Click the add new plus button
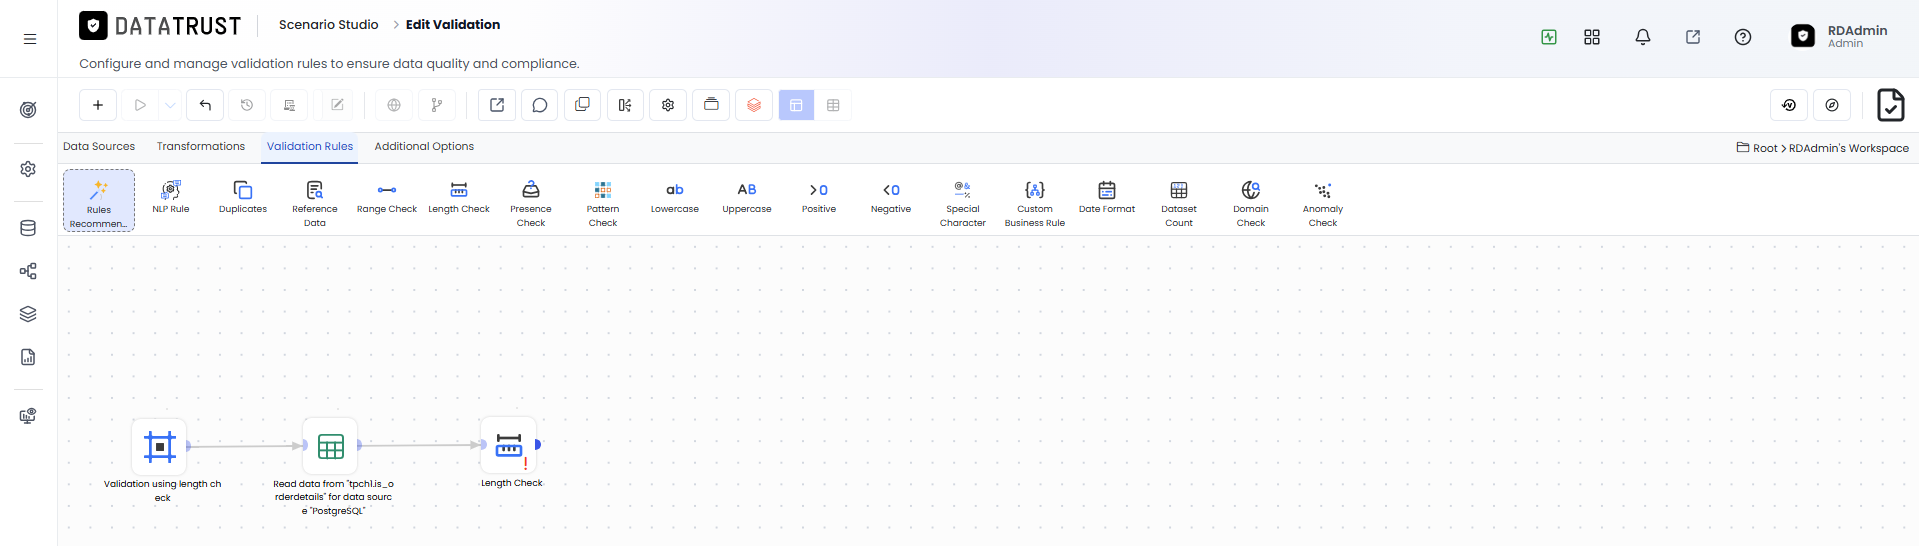Image resolution: width=1919 pixels, height=546 pixels. coord(98,105)
